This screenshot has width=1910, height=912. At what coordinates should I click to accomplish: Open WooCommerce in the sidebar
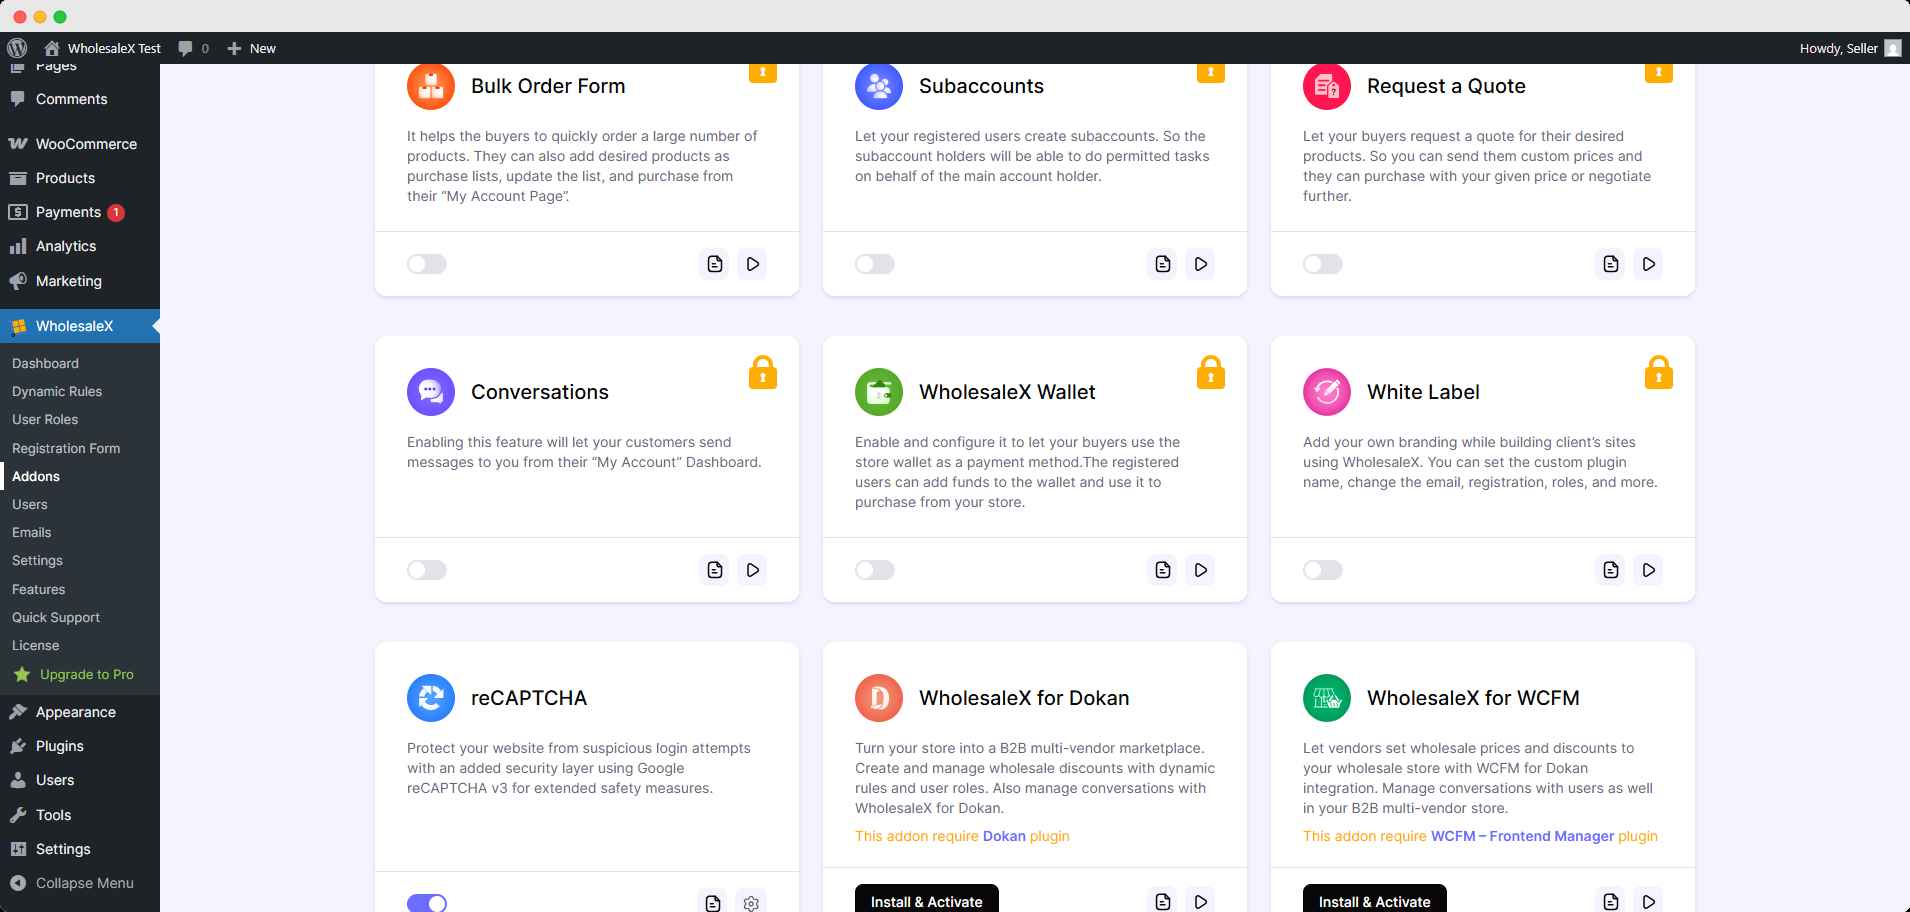click(x=80, y=144)
